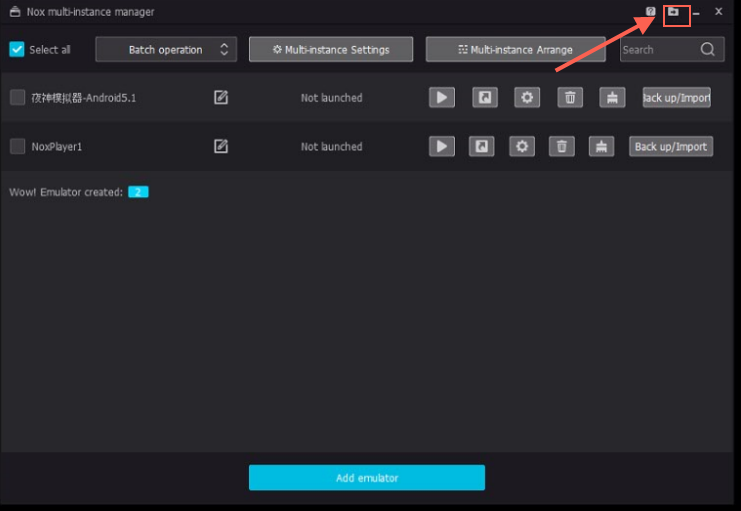Launch NoxPlayer1 with its play icon

pyautogui.click(x=442, y=146)
